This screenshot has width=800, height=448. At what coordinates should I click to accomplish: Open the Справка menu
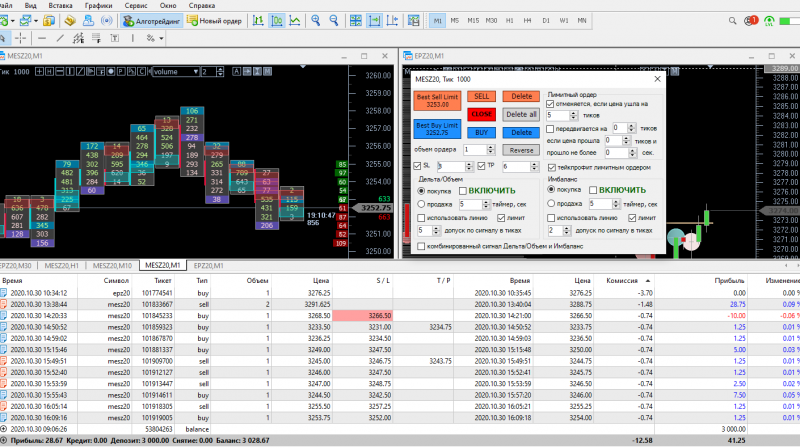(x=202, y=6)
